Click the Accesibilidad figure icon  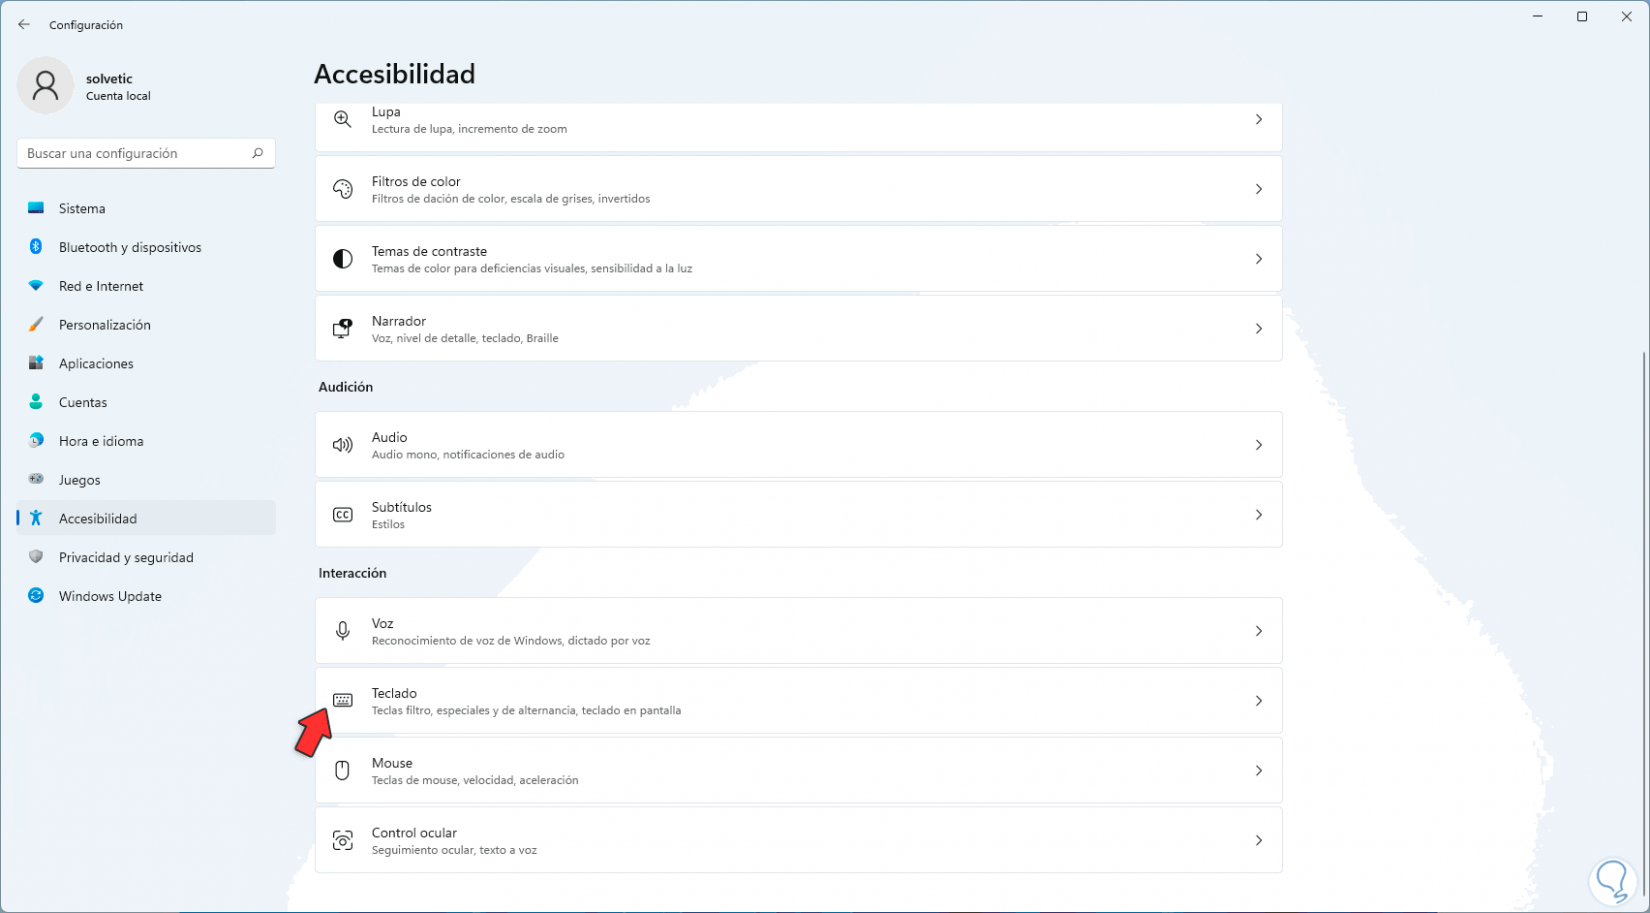point(36,518)
